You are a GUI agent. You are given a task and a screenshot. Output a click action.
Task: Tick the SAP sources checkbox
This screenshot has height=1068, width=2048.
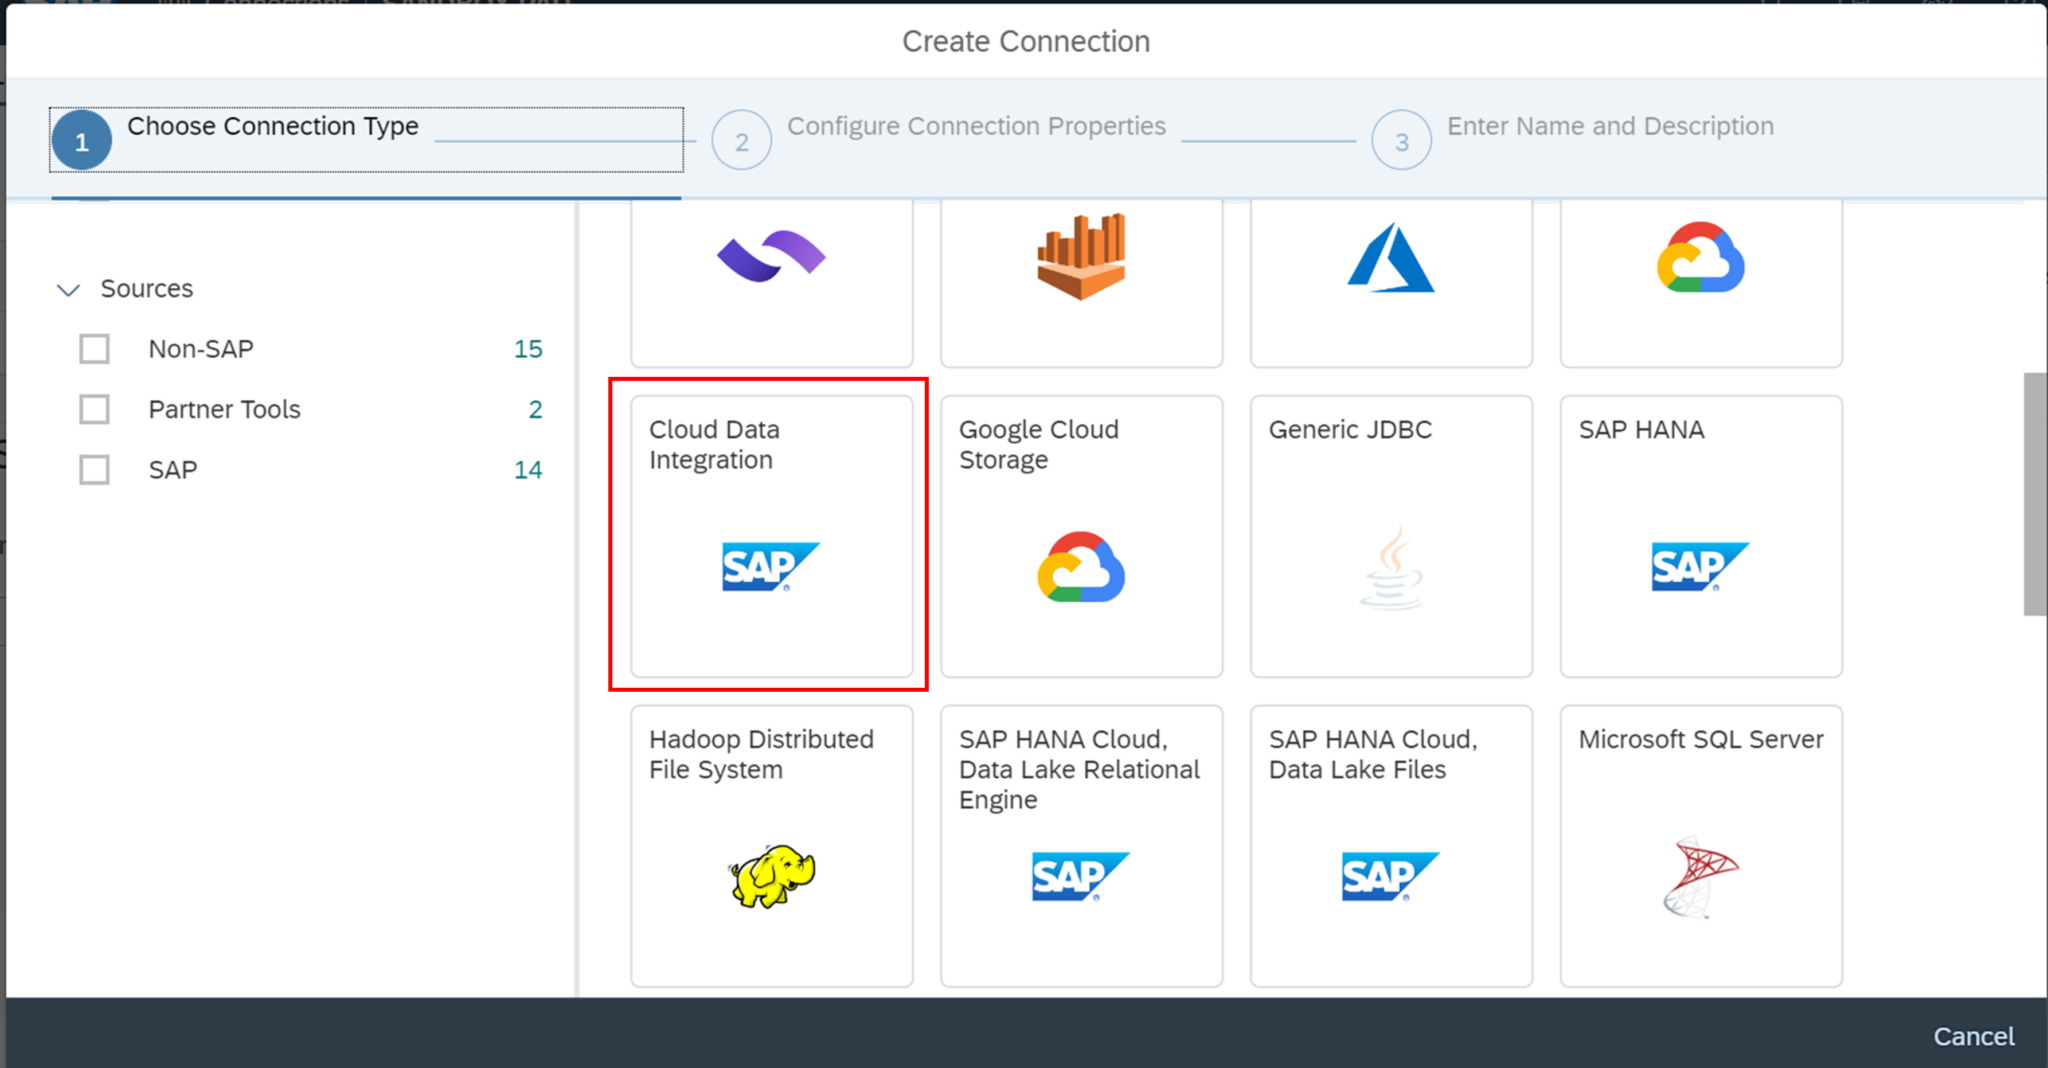(95, 470)
